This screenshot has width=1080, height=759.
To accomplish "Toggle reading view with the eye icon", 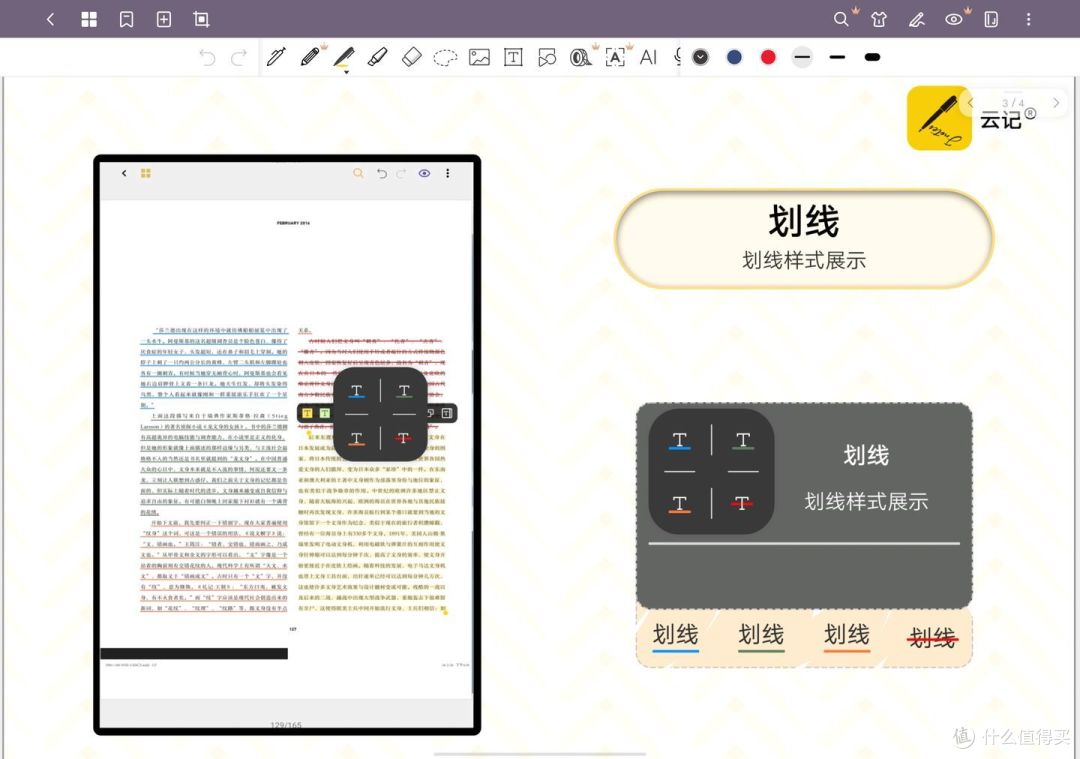I will 955,18.
